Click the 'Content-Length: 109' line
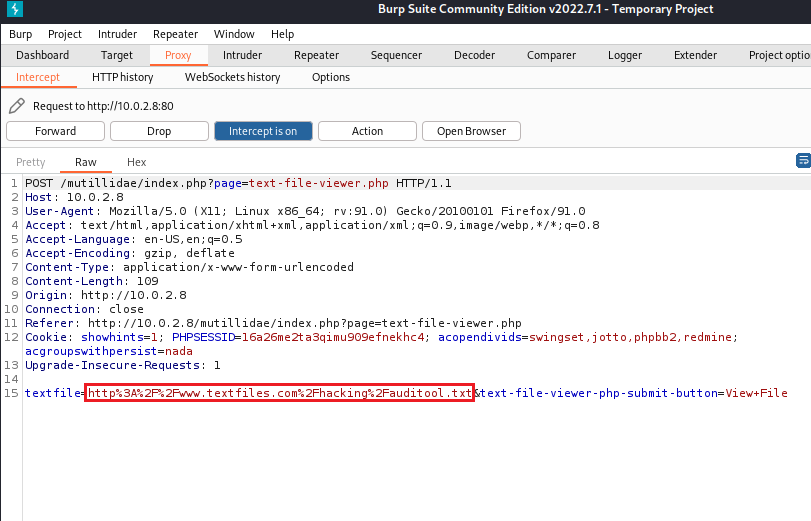This screenshot has width=811, height=521. (92, 281)
